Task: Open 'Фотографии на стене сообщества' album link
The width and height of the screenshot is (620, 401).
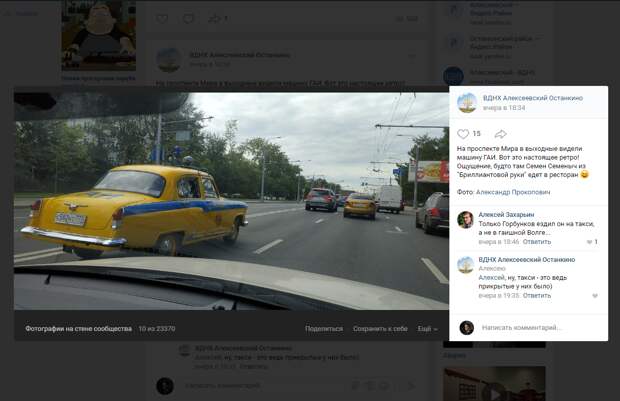Action: point(79,329)
